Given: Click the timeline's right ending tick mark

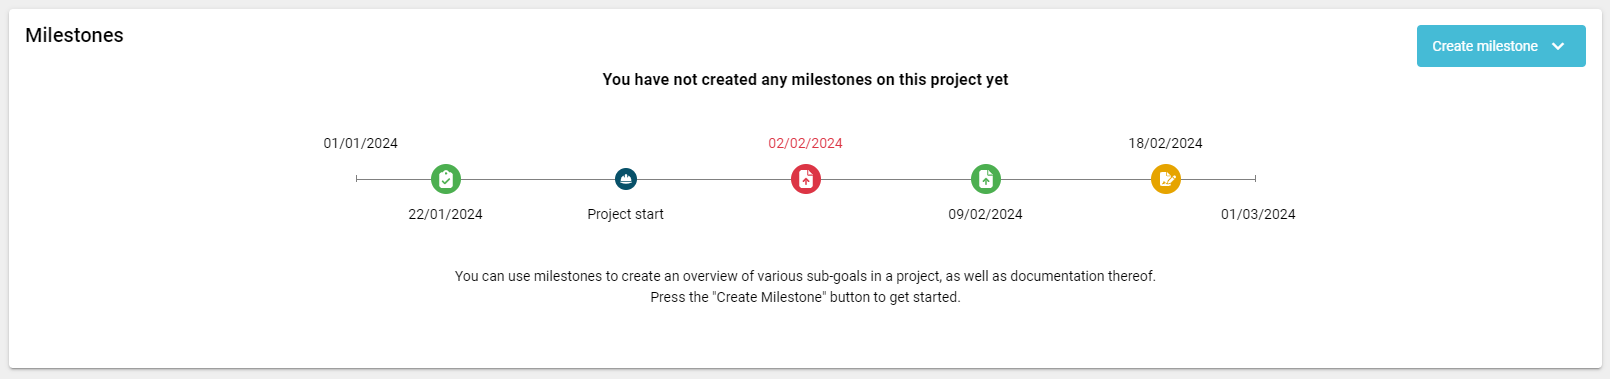Looking at the screenshot, I should tap(1255, 179).
